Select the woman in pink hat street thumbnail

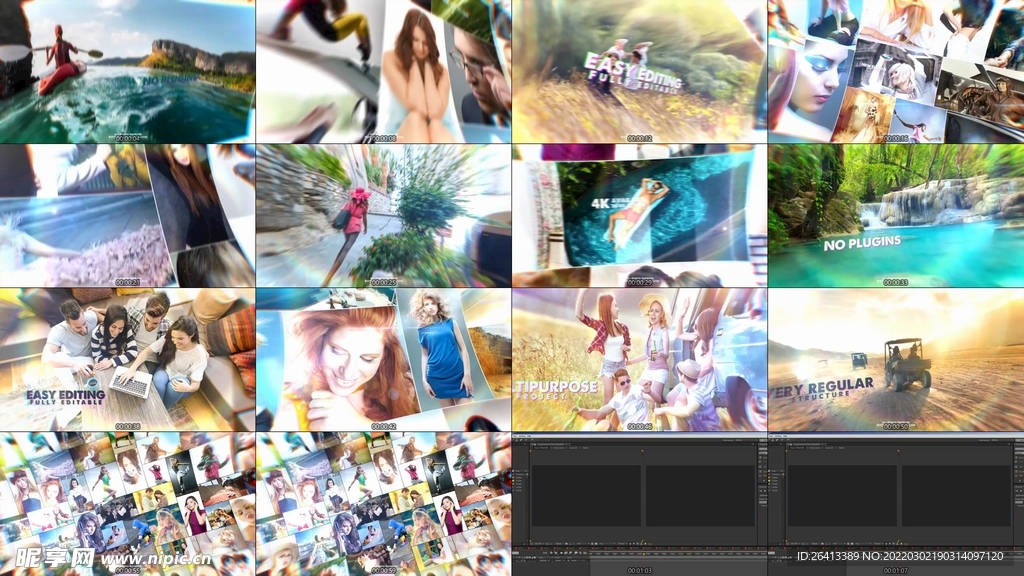point(384,216)
